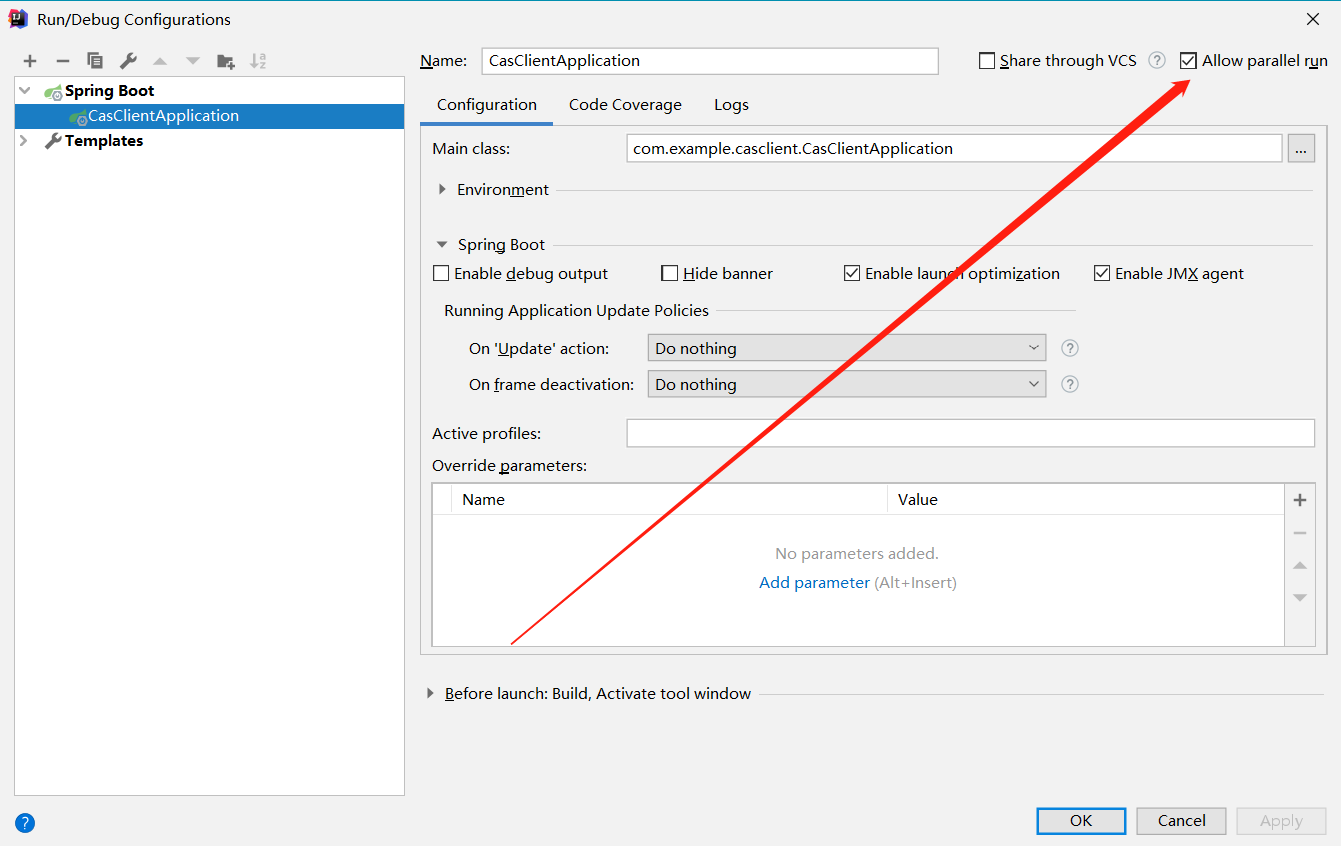Expand the Environment section
1341x846 pixels.
tap(443, 190)
